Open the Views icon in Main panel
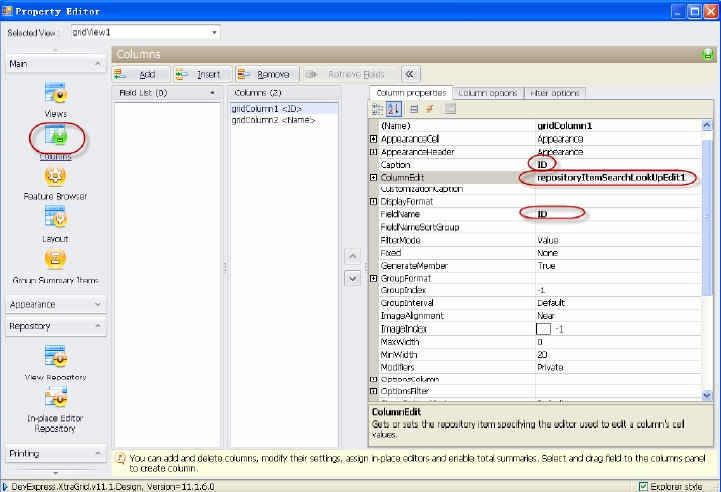The image size is (721, 492). point(56,93)
